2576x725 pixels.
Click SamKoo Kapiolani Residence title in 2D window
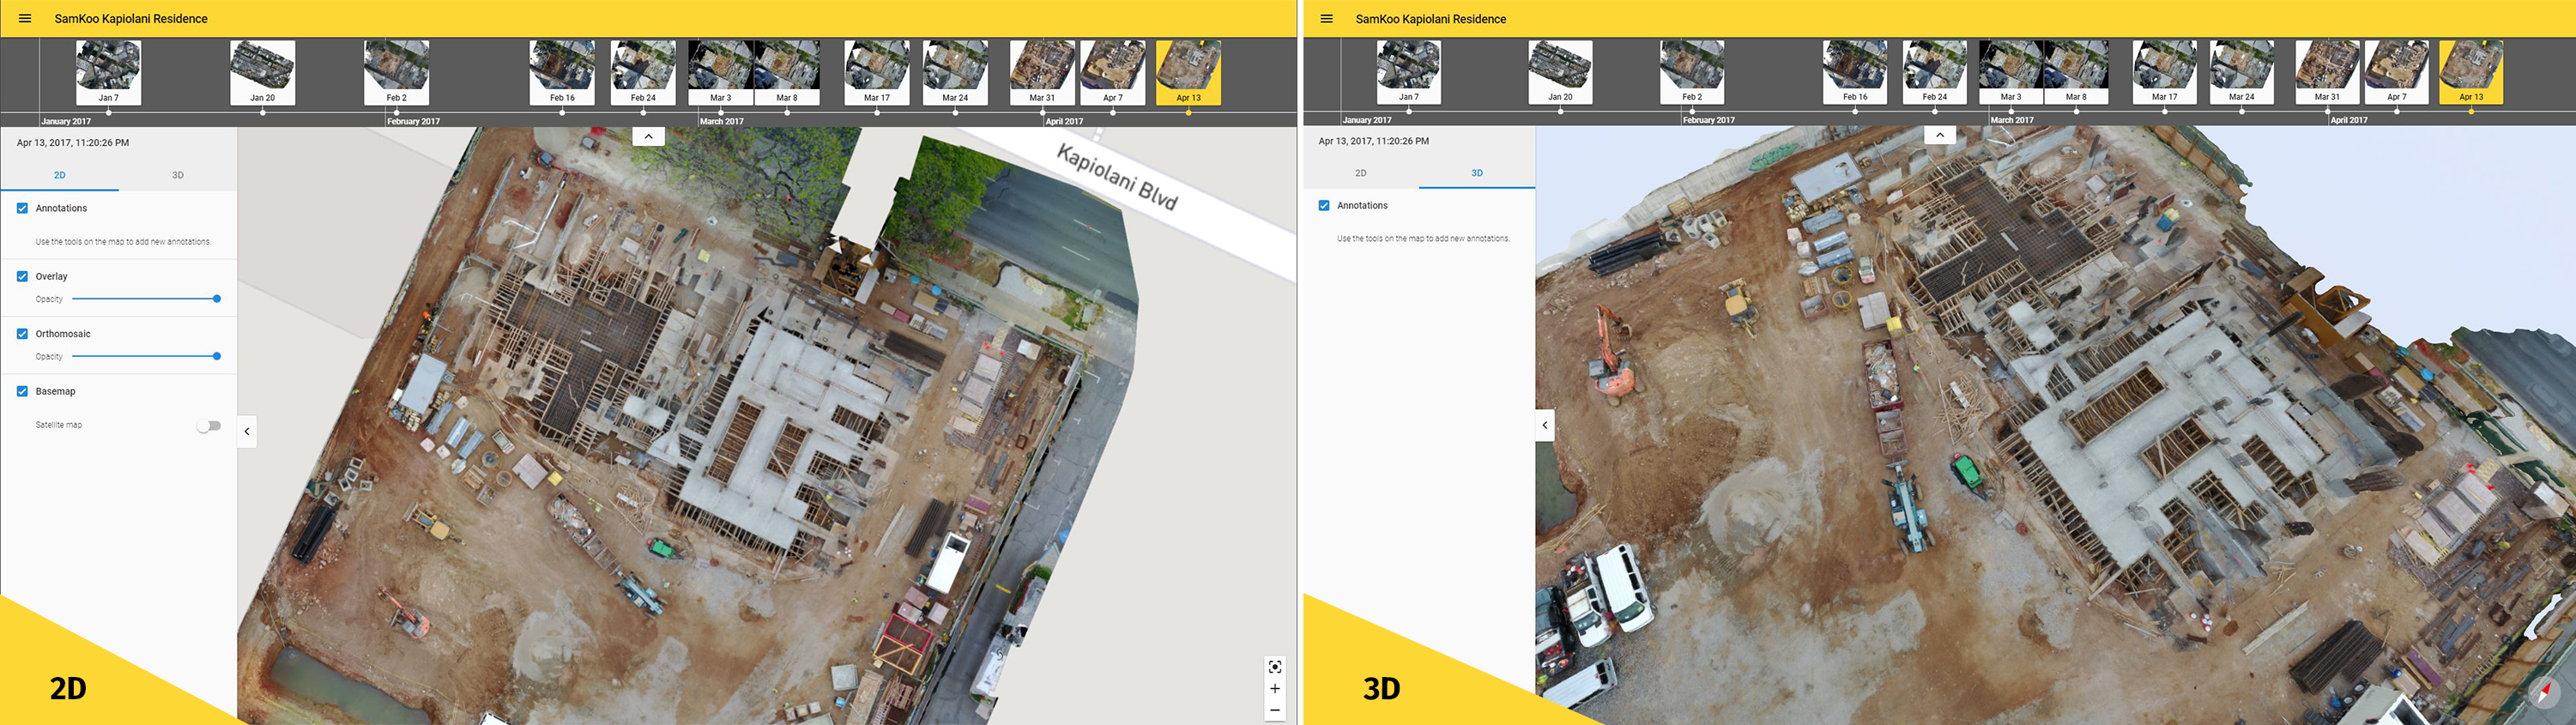point(131,19)
